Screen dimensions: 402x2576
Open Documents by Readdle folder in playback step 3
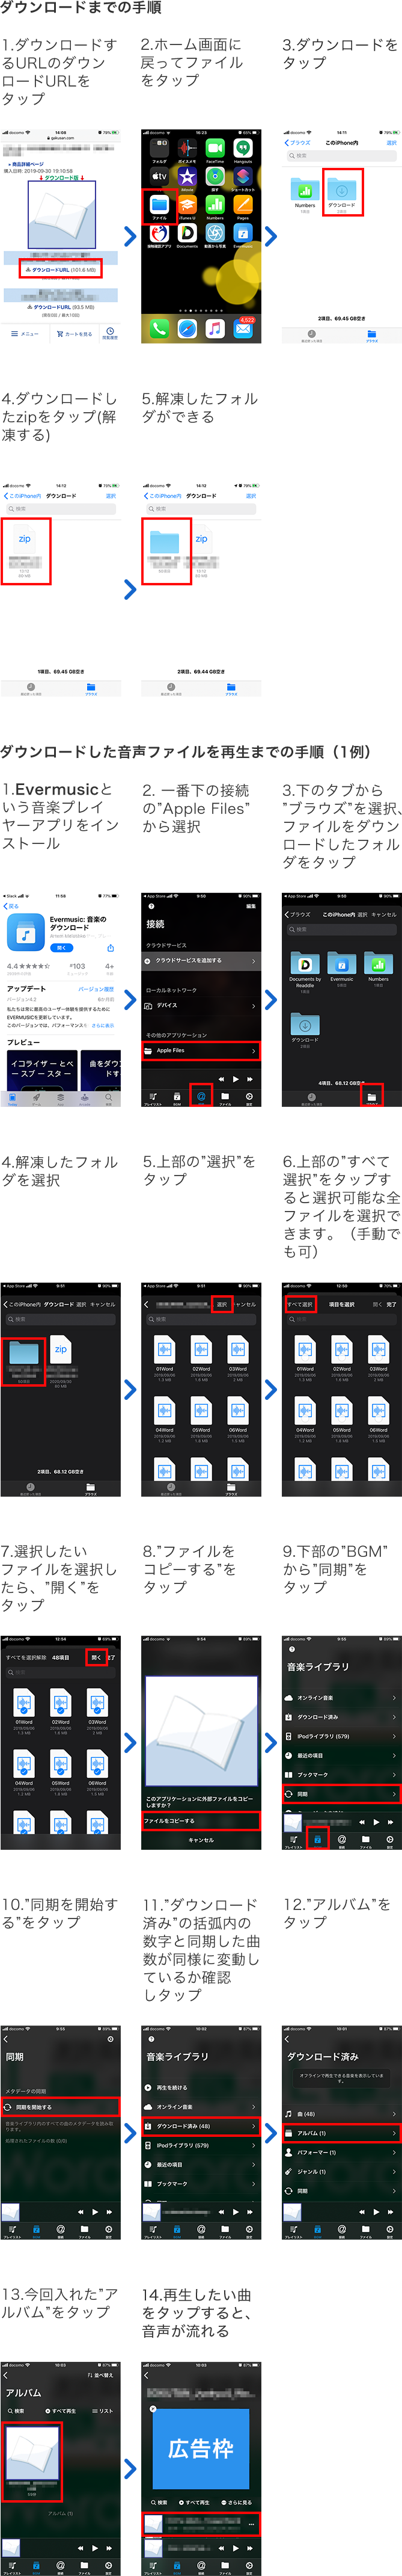click(305, 964)
